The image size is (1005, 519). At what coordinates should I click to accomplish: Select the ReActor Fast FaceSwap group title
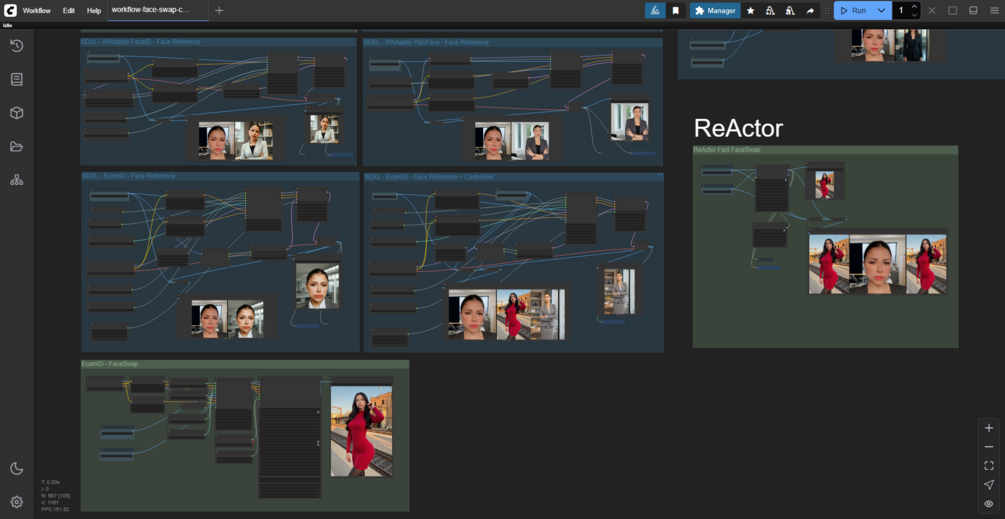(726, 150)
